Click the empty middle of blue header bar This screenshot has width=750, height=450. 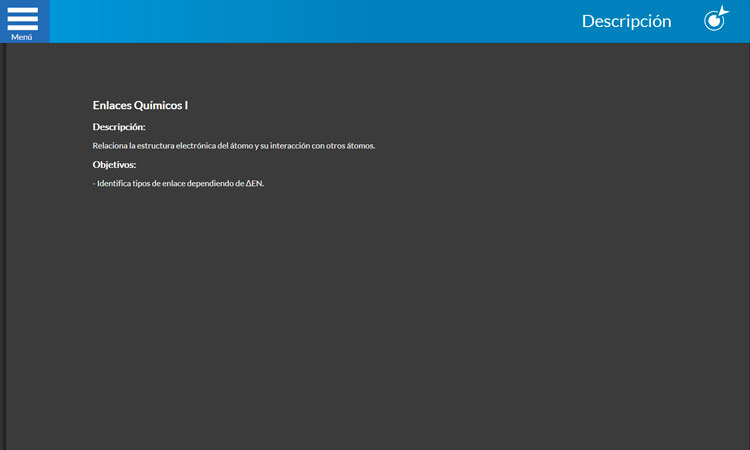click(300, 21)
